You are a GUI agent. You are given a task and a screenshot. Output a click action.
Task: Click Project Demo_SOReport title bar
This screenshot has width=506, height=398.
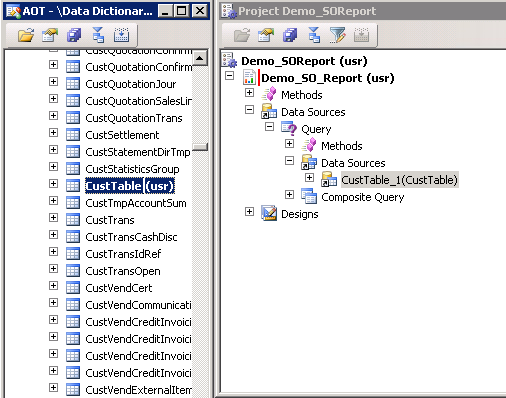[x=363, y=11]
